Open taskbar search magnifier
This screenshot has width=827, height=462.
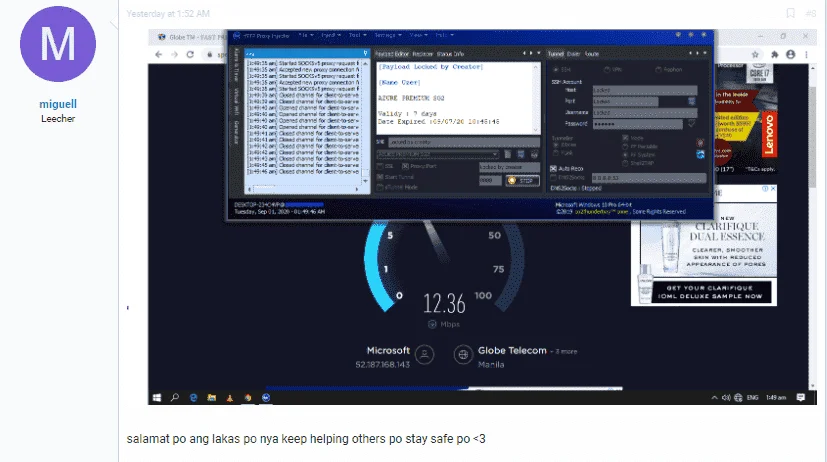tap(175, 398)
